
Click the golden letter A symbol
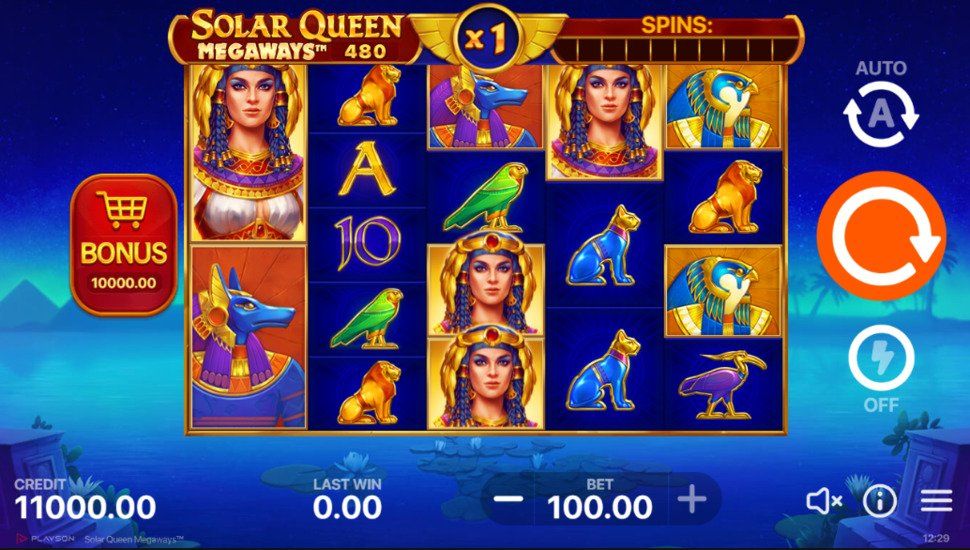367,168
